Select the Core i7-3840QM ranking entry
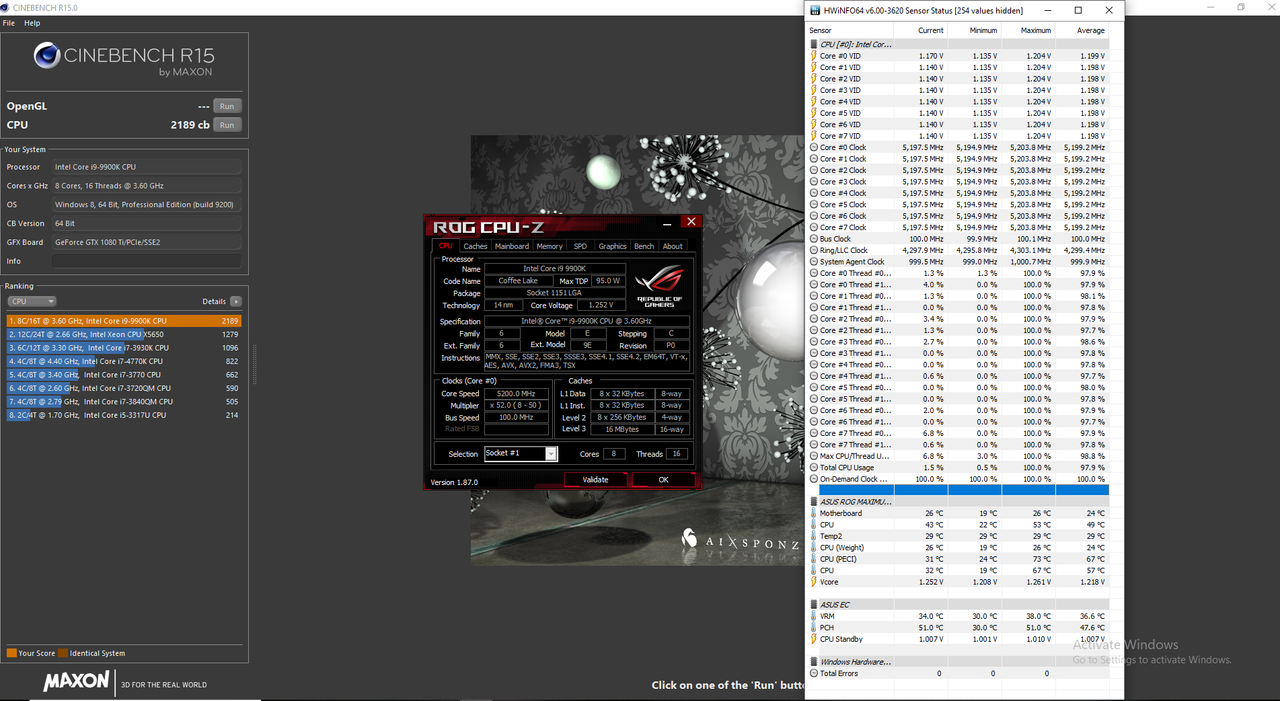The height and width of the screenshot is (701, 1280). click(124, 402)
